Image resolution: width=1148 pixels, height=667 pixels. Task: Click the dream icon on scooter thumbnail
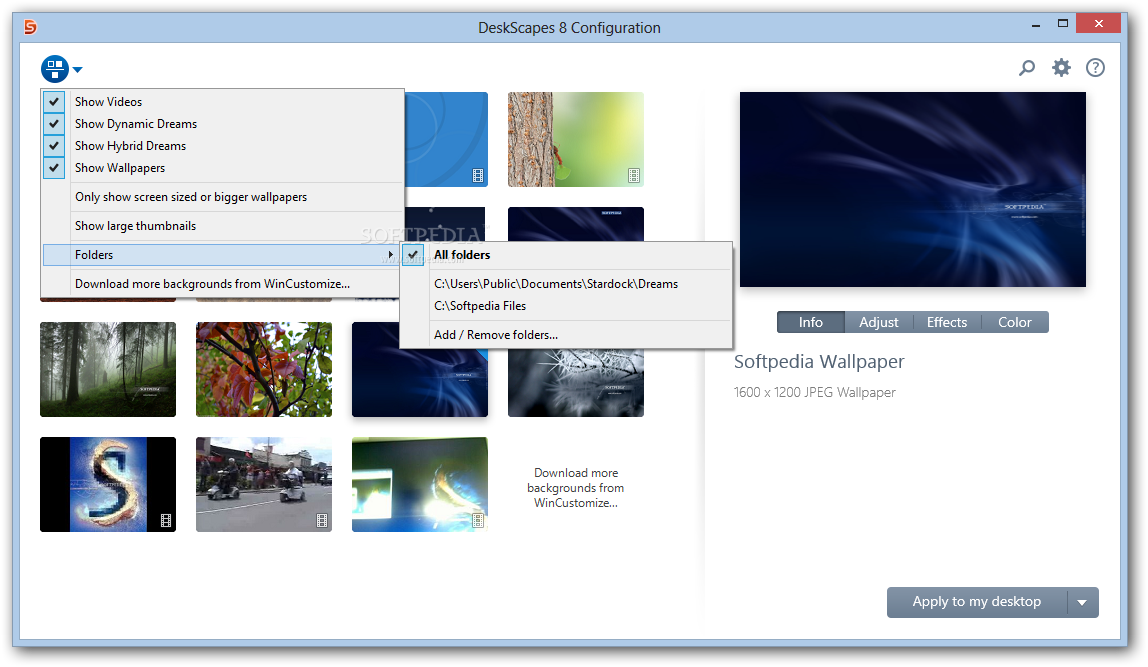click(x=322, y=521)
